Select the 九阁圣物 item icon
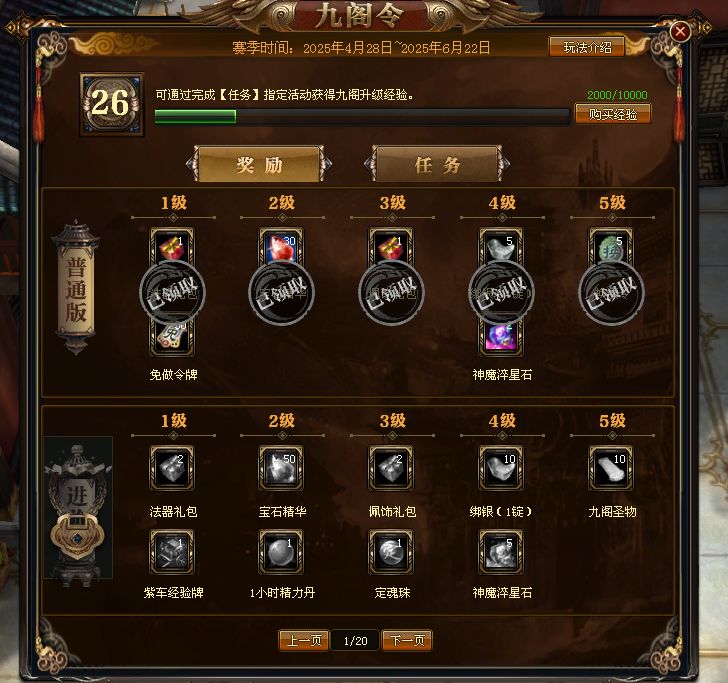The width and height of the screenshot is (728, 683). point(611,468)
